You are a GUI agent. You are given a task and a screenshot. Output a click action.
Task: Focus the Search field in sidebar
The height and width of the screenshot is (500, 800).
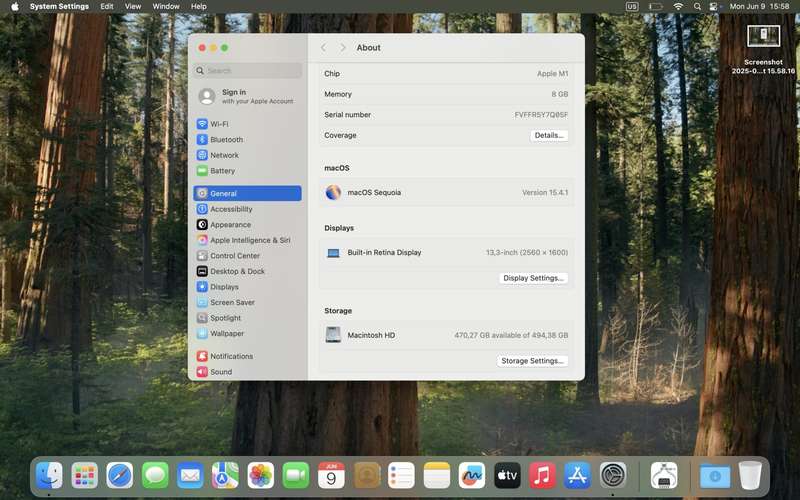pos(247,70)
